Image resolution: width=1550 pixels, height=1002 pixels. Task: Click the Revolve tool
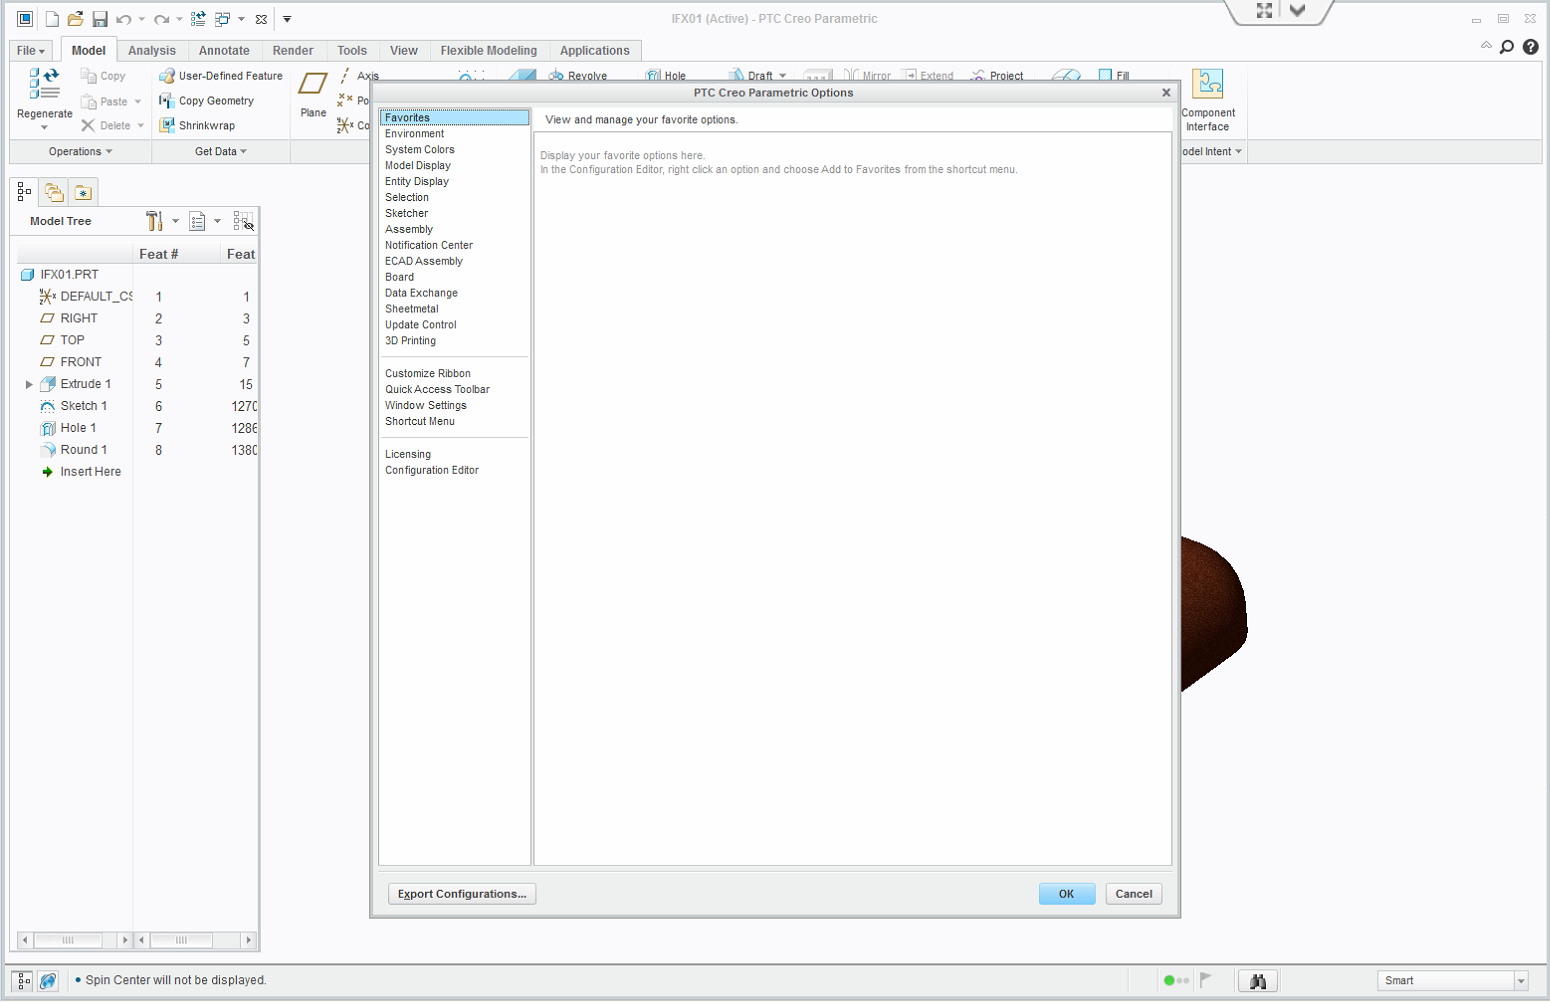pyautogui.click(x=578, y=76)
